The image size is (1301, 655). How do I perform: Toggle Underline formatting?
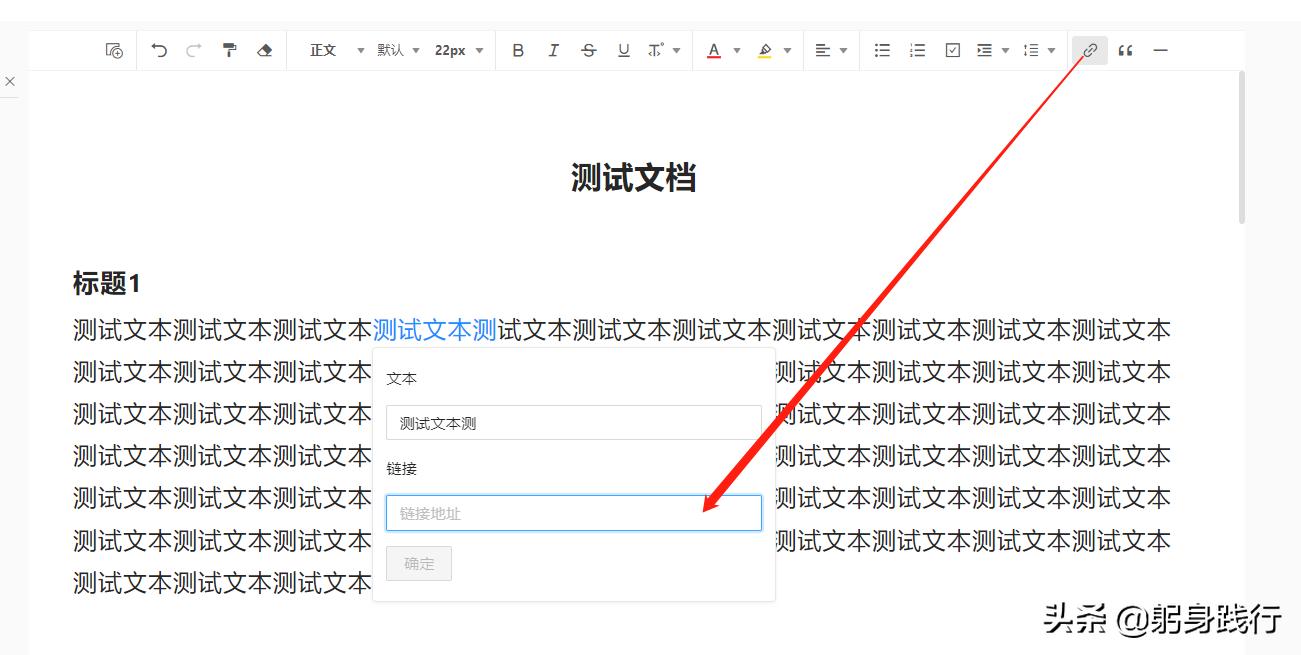[623, 50]
